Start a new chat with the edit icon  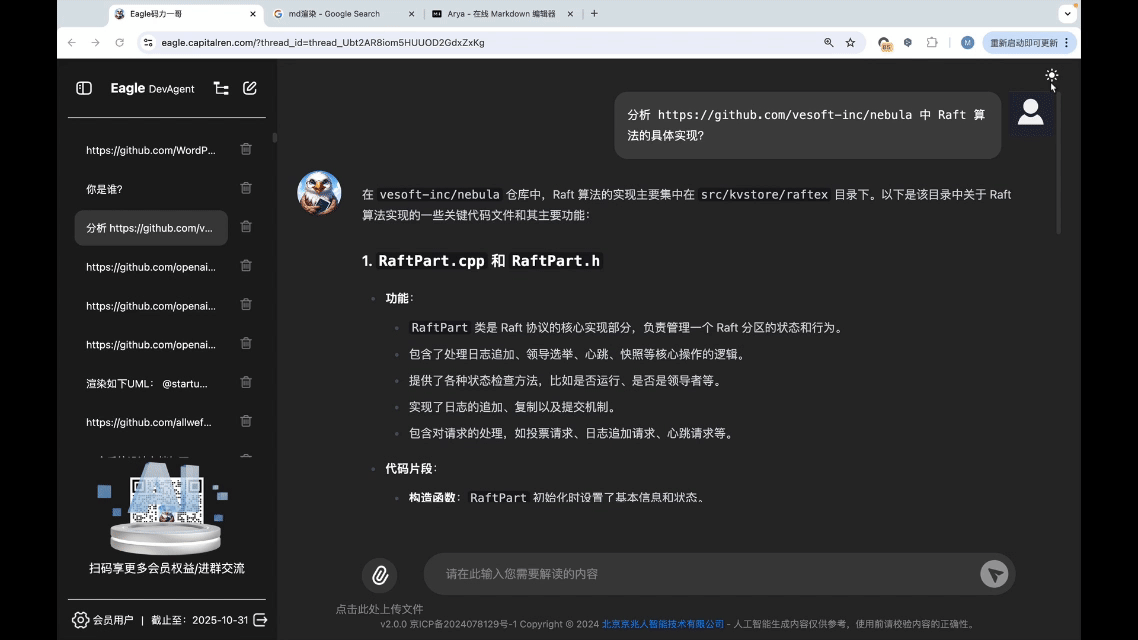click(x=250, y=88)
